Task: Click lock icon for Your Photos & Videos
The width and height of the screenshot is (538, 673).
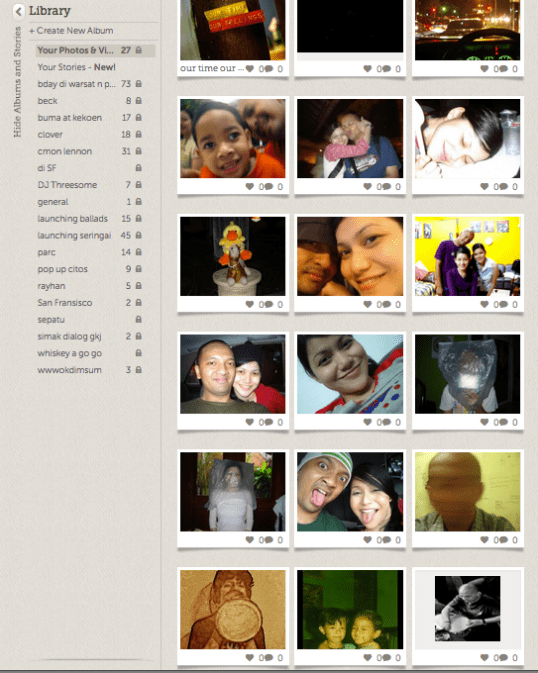Action: [139, 50]
